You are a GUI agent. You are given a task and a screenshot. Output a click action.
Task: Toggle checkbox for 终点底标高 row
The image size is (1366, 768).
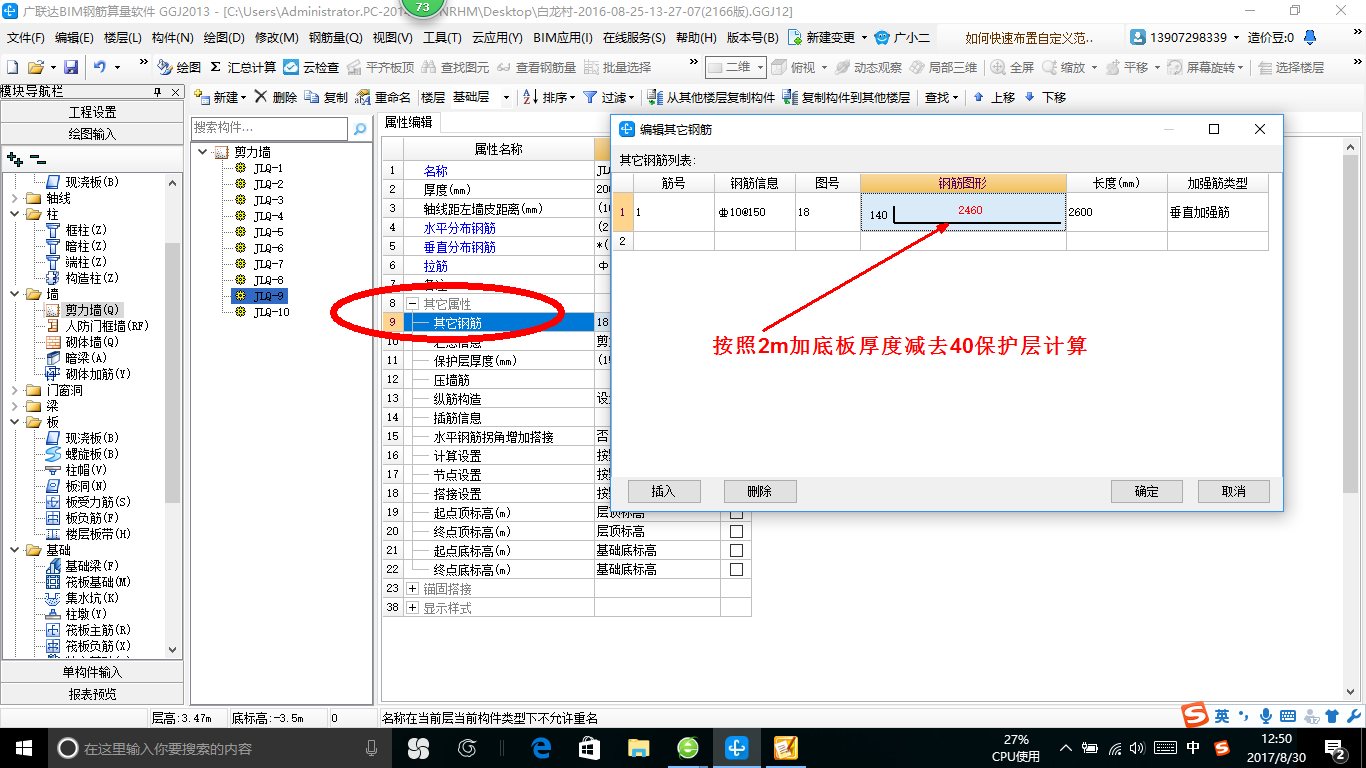coord(737,569)
